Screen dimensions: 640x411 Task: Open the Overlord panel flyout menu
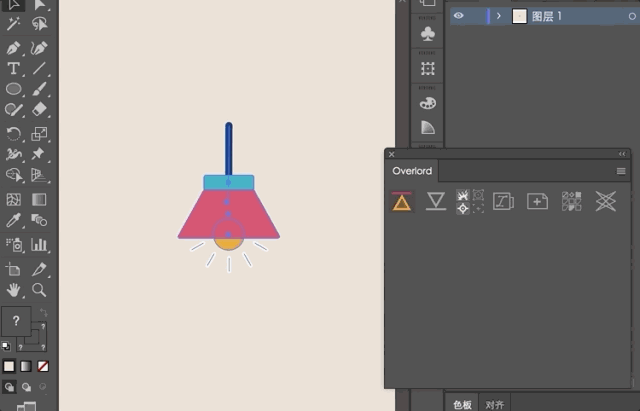tap(621, 171)
